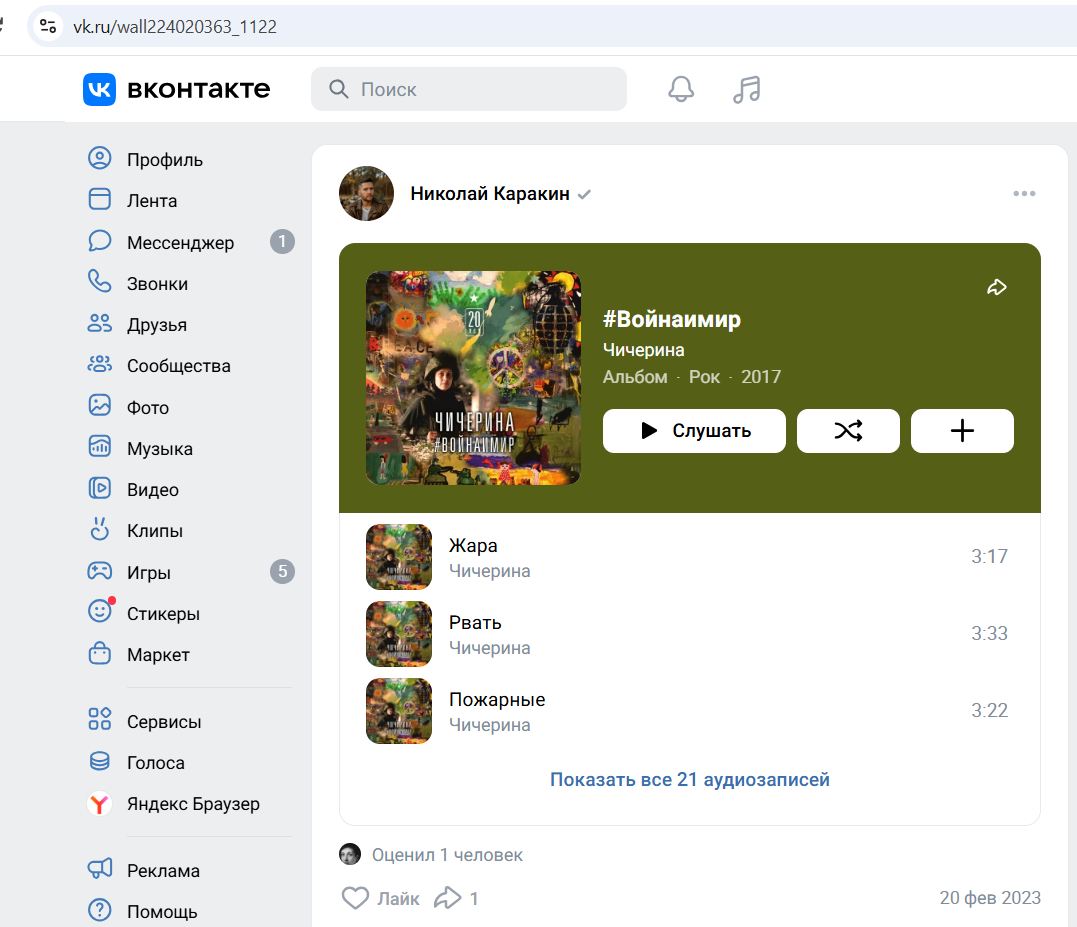Click the Слушать play button
Image resolution: width=1077 pixels, height=927 pixels.
pos(694,431)
